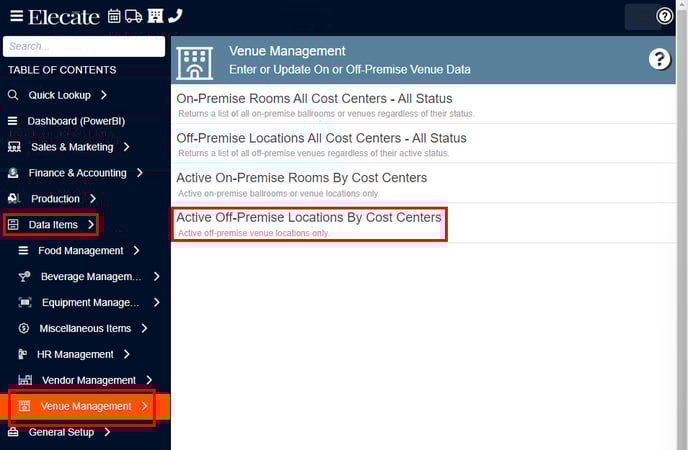The width and height of the screenshot is (688, 450).
Task: Click the Quick Lookup magnifier icon
Action: point(13,95)
